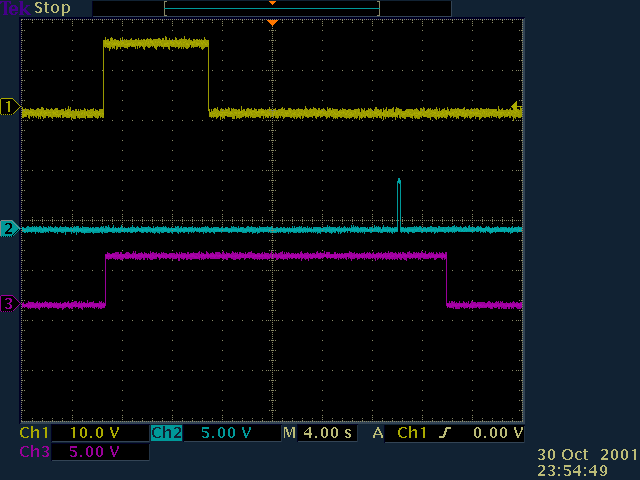Click the magenta channel 3 ground marker
640x480 pixels.
(x=10, y=304)
